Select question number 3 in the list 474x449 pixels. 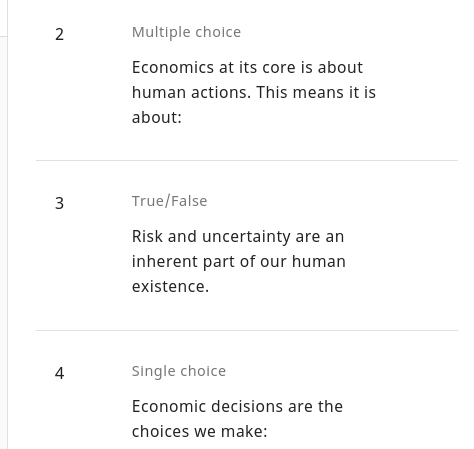[59, 203]
